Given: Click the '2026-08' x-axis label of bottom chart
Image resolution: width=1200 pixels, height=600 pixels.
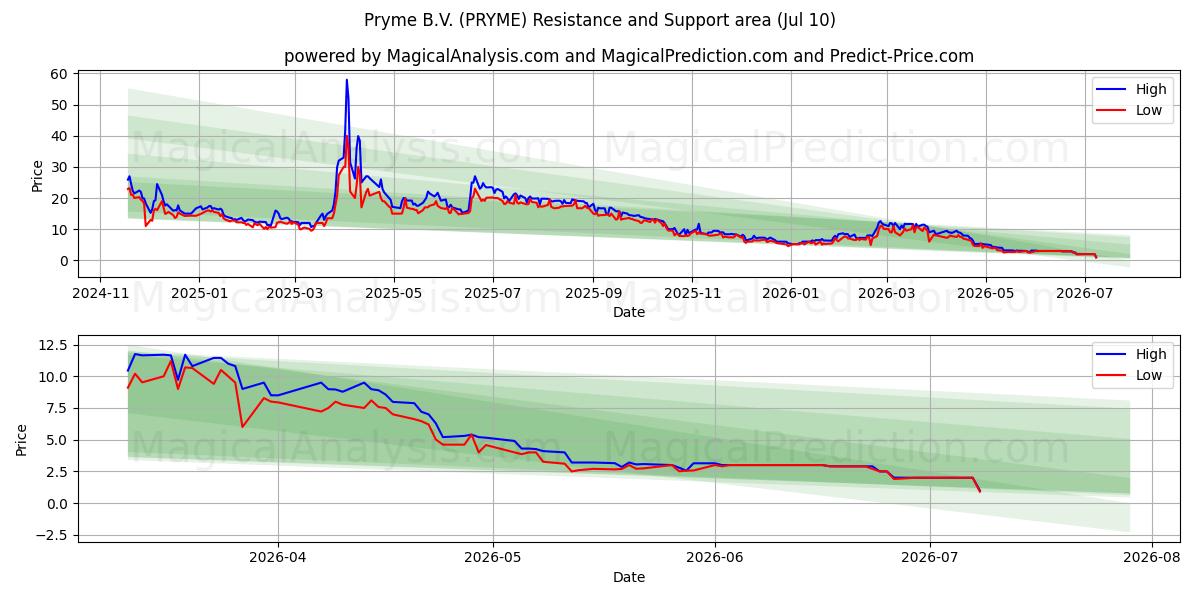Looking at the screenshot, I should click(x=1152, y=559).
